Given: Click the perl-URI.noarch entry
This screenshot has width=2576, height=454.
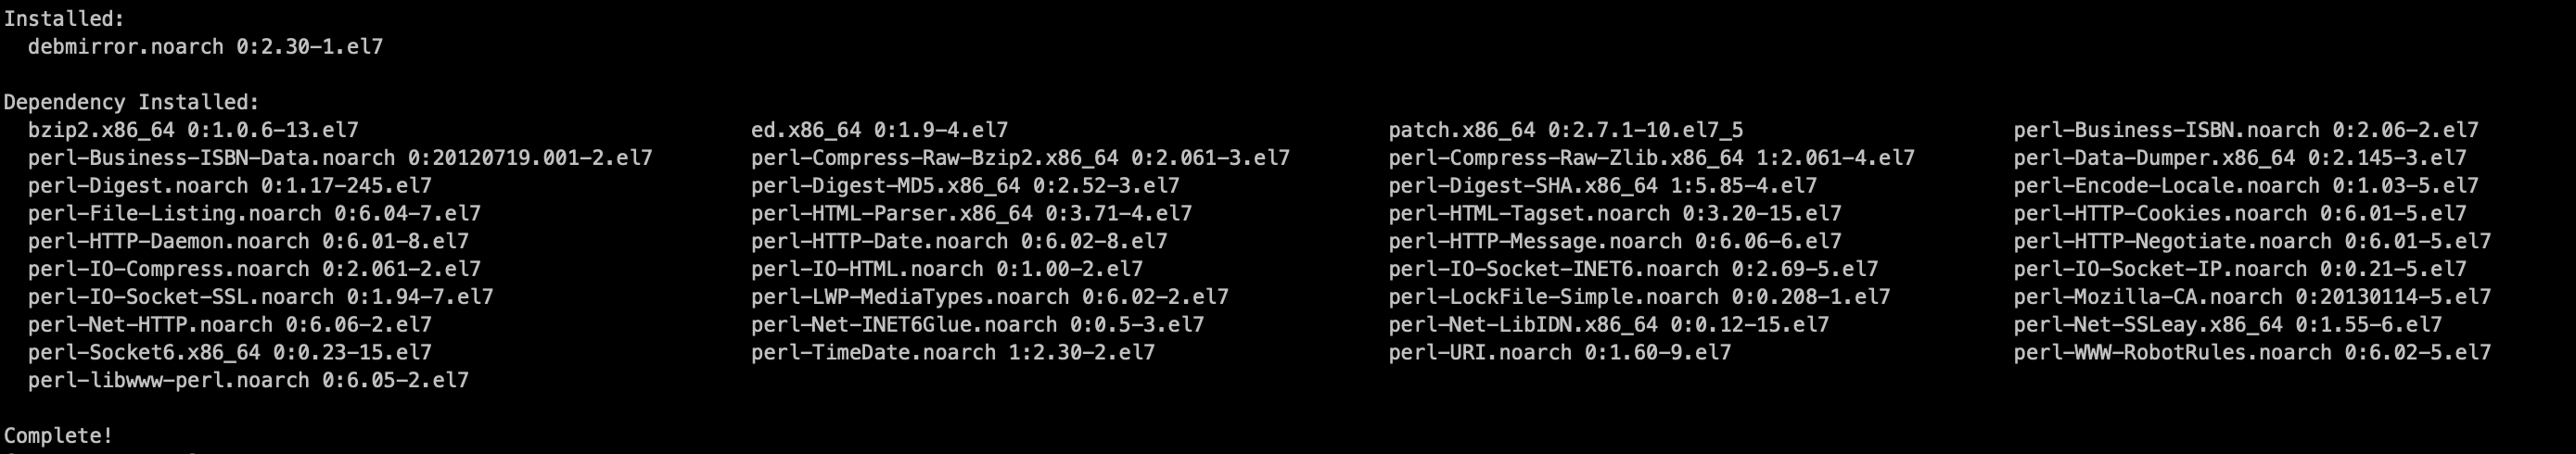Looking at the screenshot, I should [1559, 353].
